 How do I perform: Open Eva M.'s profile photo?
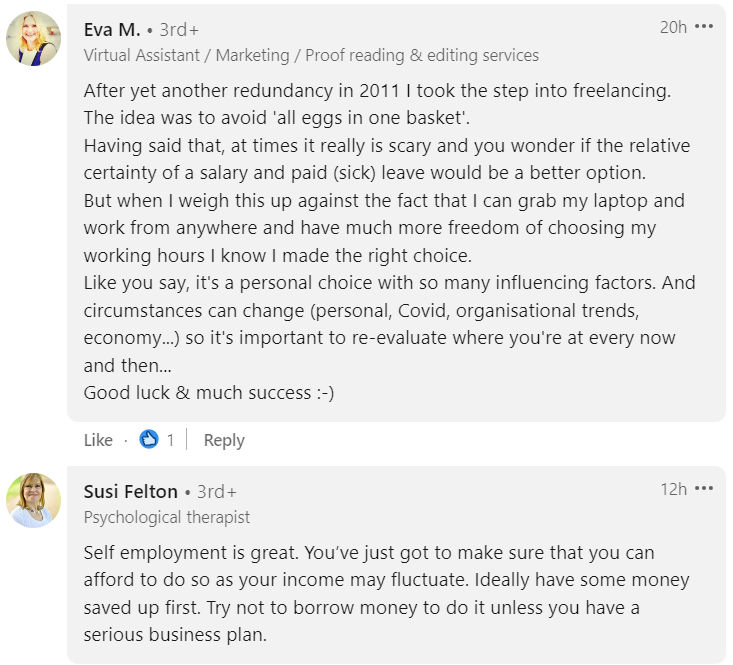[x=34, y=40]
